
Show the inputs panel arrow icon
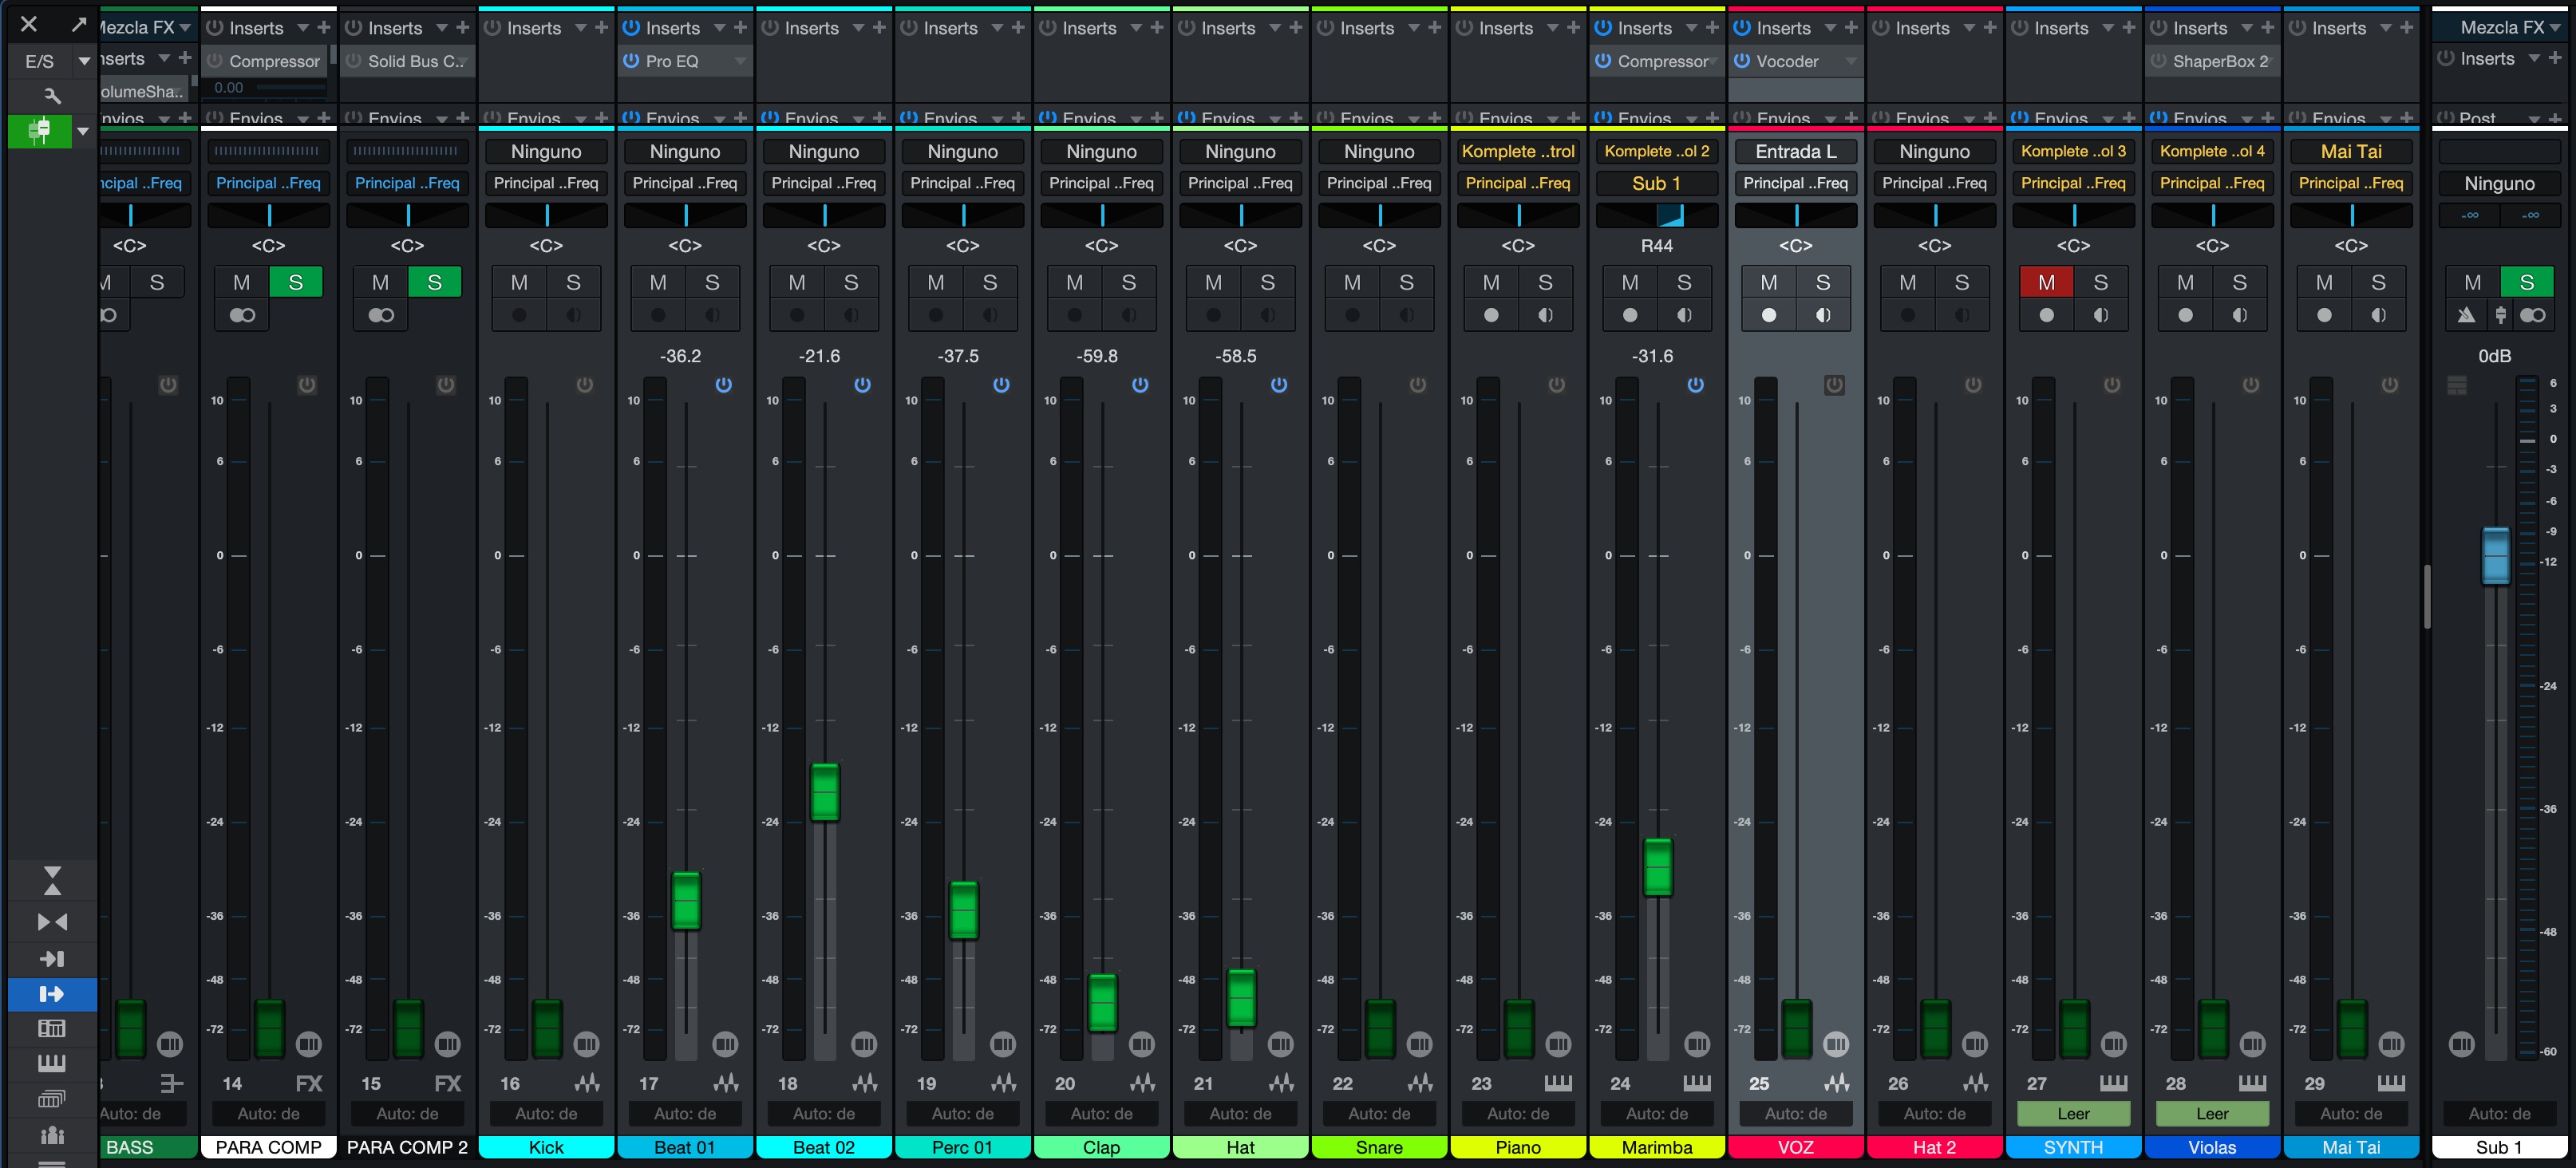pyautogui.click(x=52, y=959)
